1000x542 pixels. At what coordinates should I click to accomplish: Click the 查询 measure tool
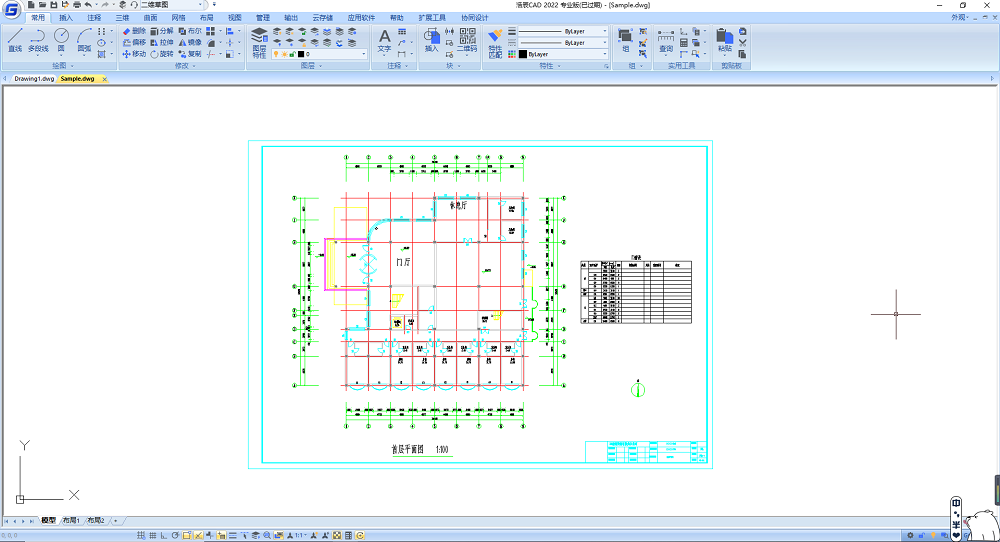[x=666, y=40]
